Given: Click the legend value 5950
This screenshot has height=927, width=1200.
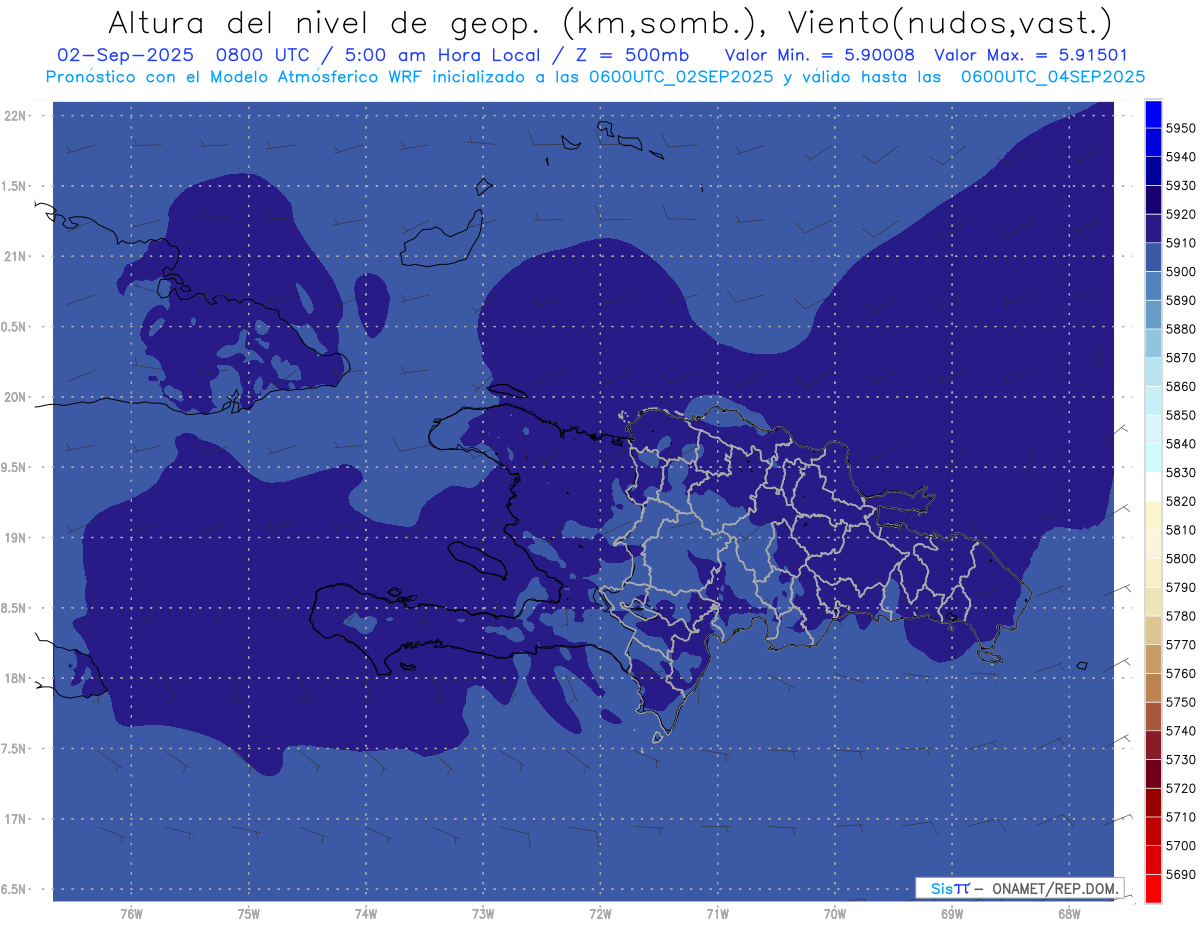Looking at the screenshot, I should tap(1180, 128).
